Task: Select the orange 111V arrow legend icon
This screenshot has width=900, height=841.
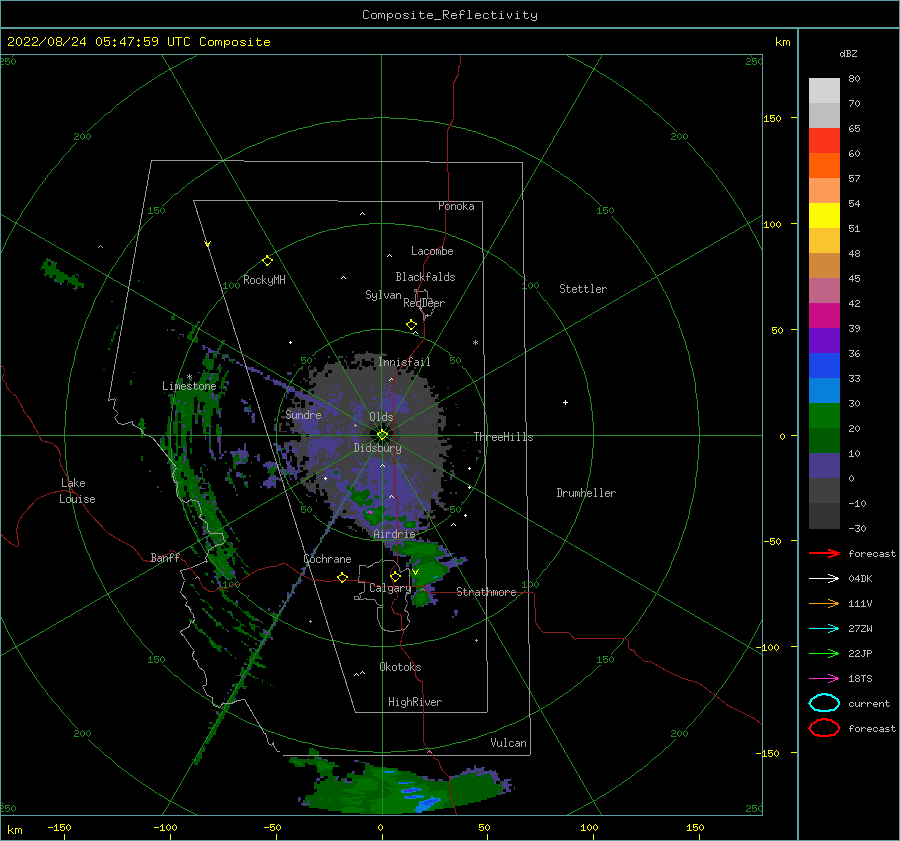Action: click(x=824, y=603)
